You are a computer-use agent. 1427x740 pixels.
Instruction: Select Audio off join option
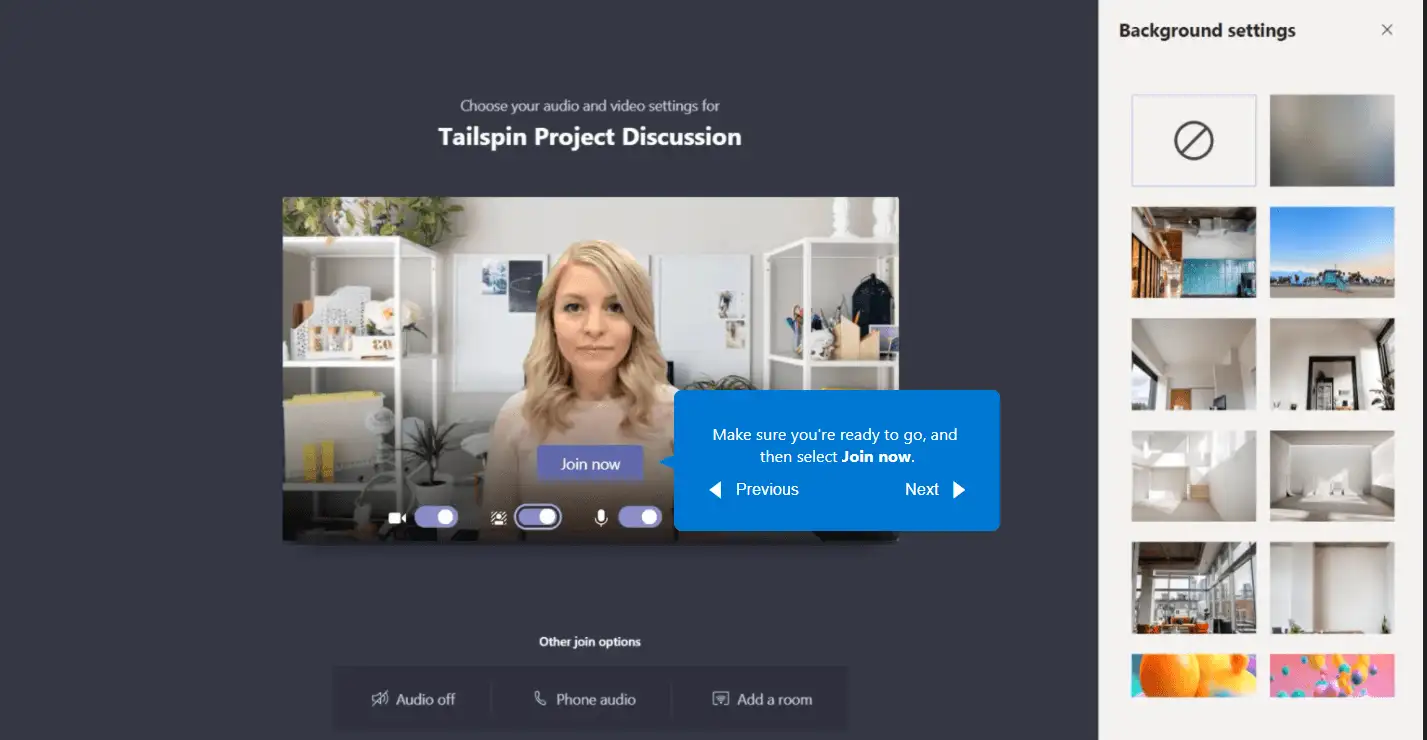coord(413,699)
